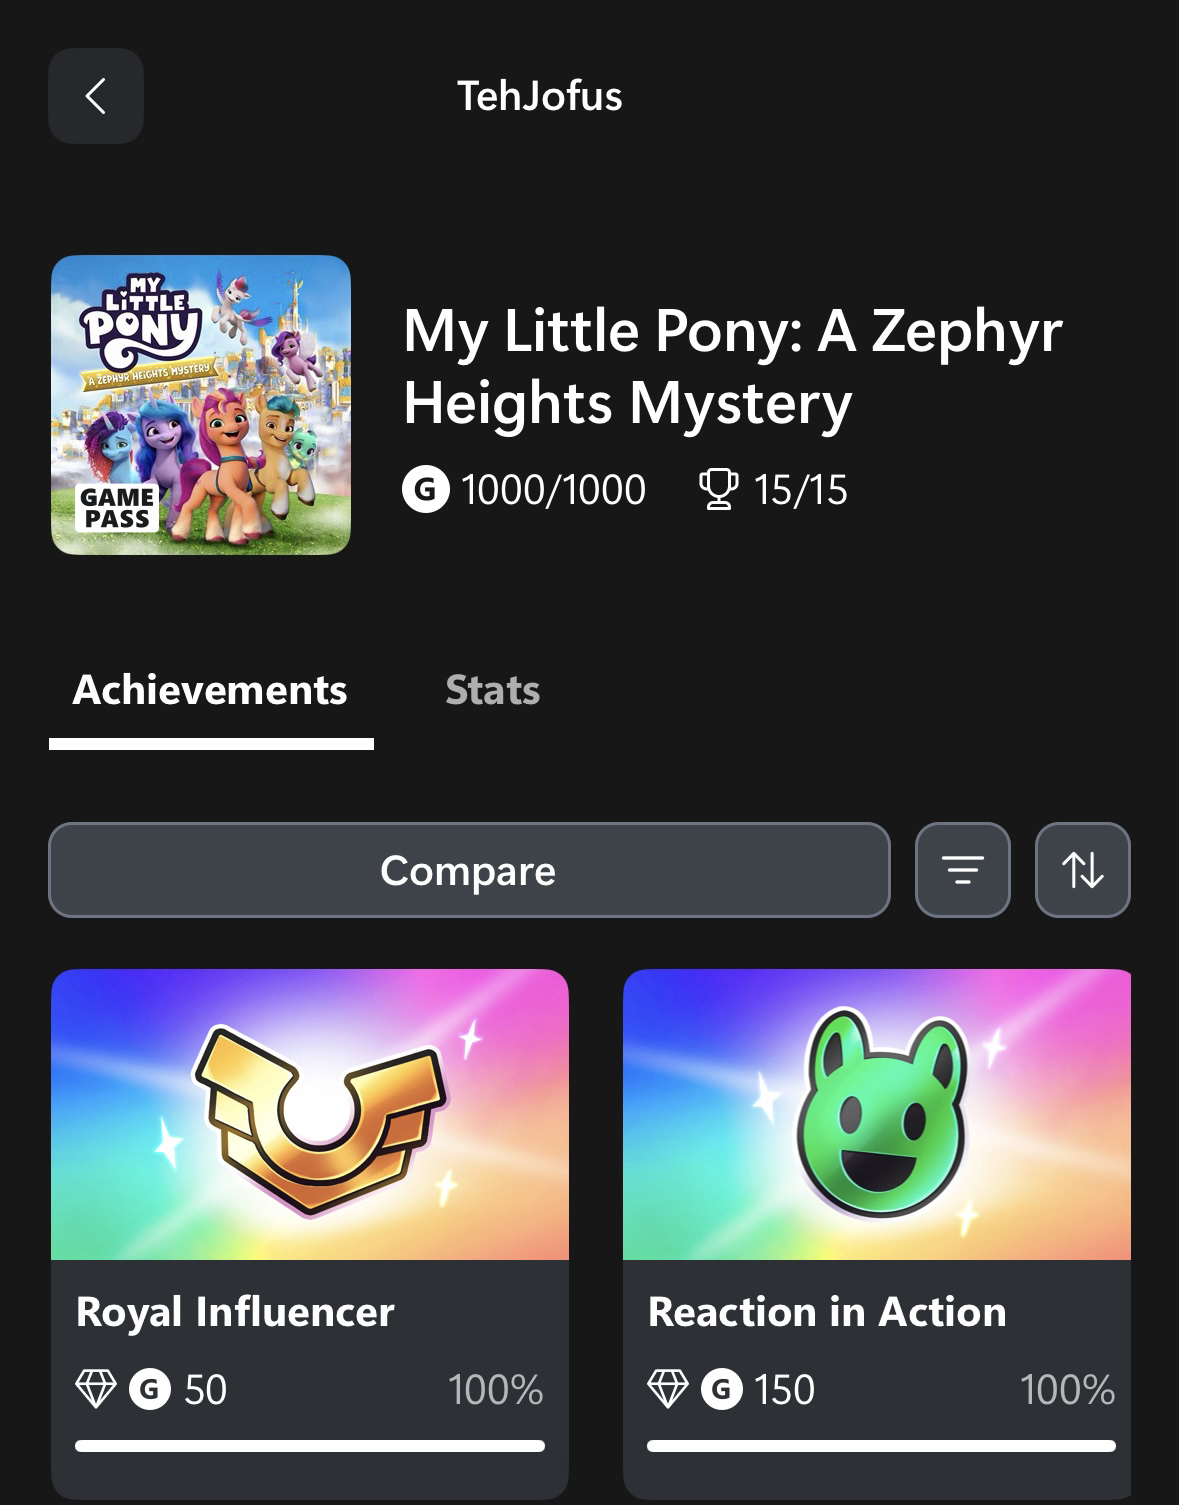Tap the diamond icon on Royal Influencer
This screenshot has width=1179, height=1505.
96,1389
